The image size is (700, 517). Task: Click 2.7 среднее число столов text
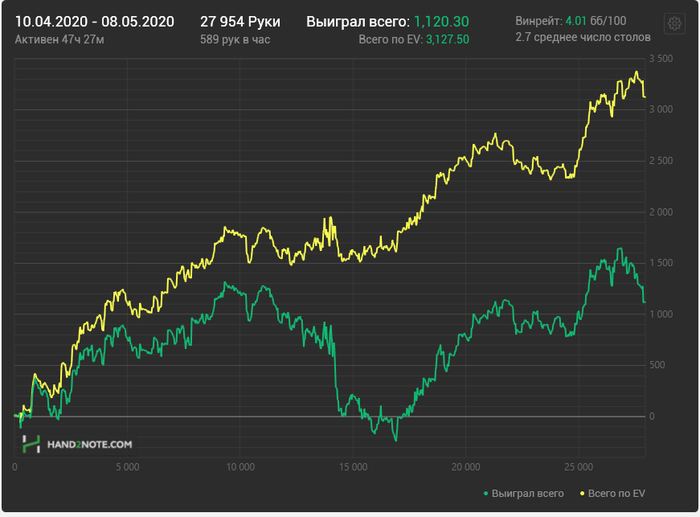583,37
